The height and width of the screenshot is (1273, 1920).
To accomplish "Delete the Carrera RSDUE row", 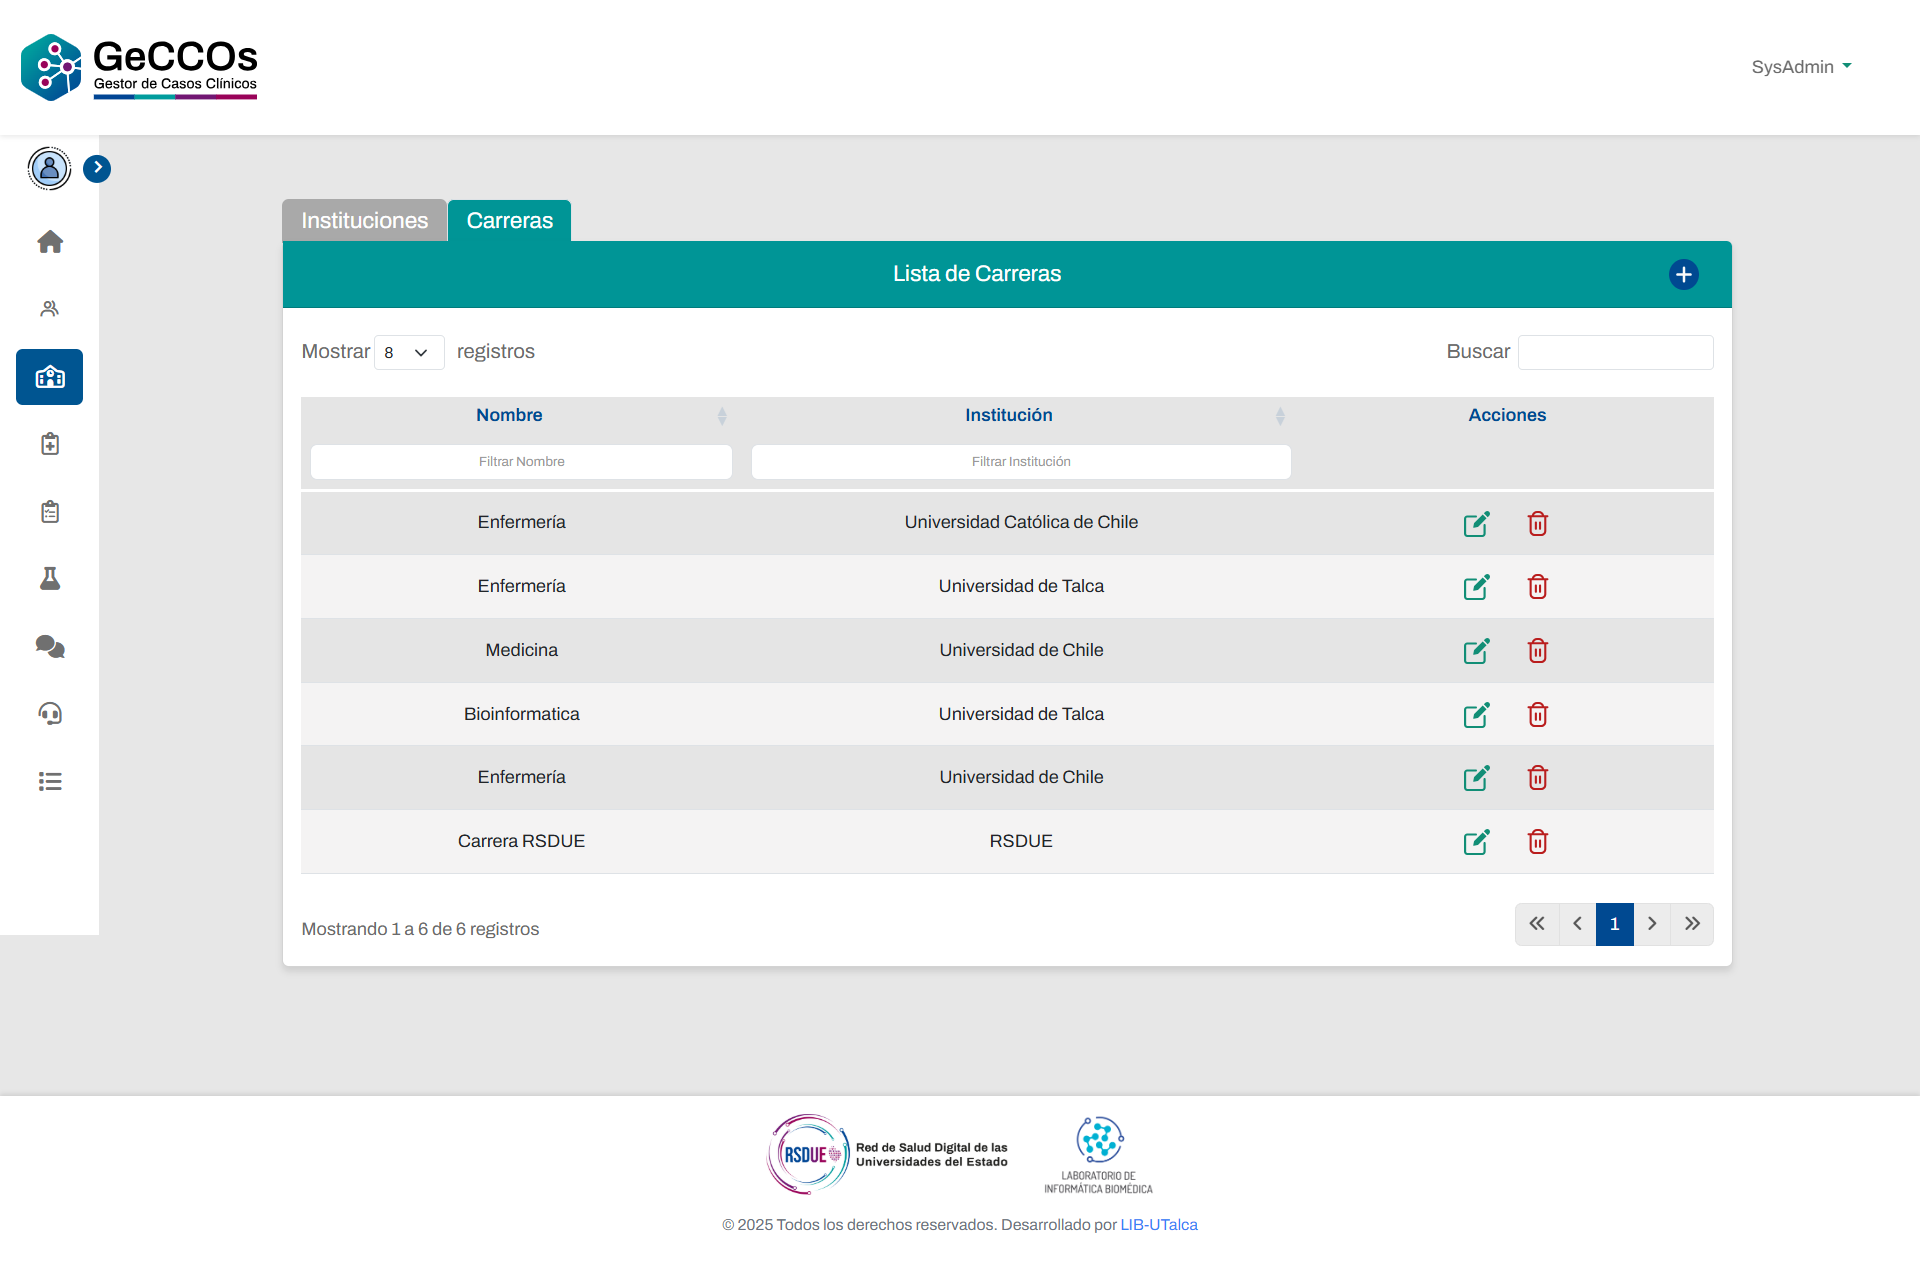I will pyautogui.click(x=1538, y=842).
